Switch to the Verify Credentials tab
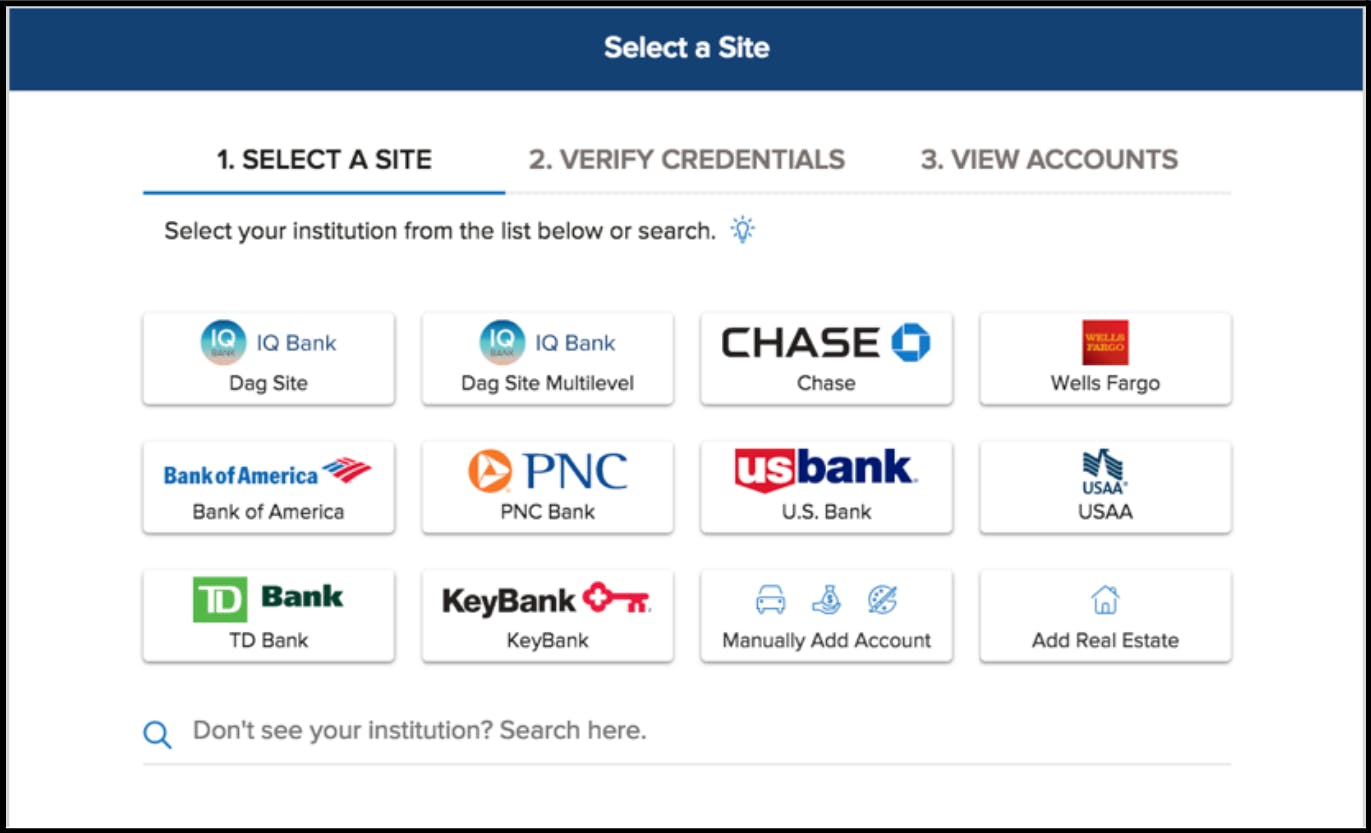 (687, 160)
